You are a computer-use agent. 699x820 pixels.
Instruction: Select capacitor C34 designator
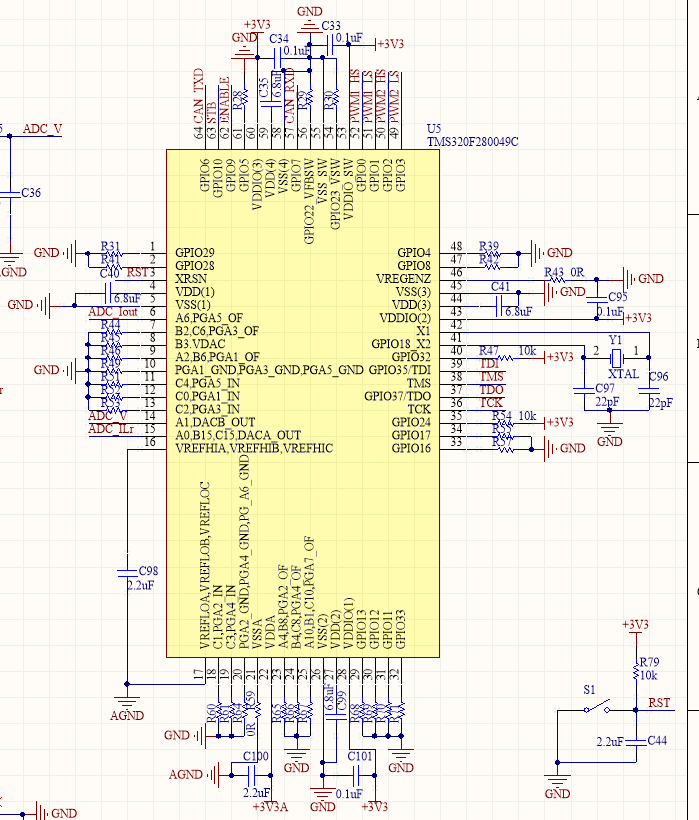[x=279, y=39]
